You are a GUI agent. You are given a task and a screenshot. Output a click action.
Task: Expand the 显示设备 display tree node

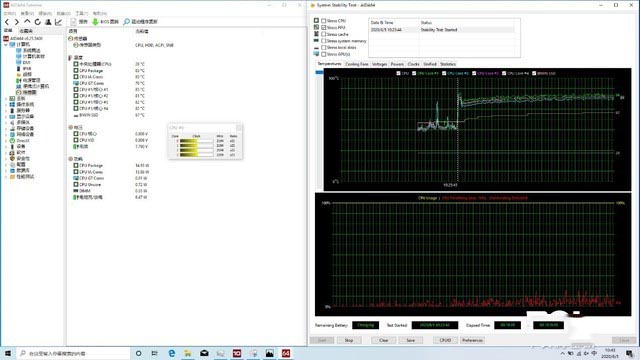click(x=6, y=116)
